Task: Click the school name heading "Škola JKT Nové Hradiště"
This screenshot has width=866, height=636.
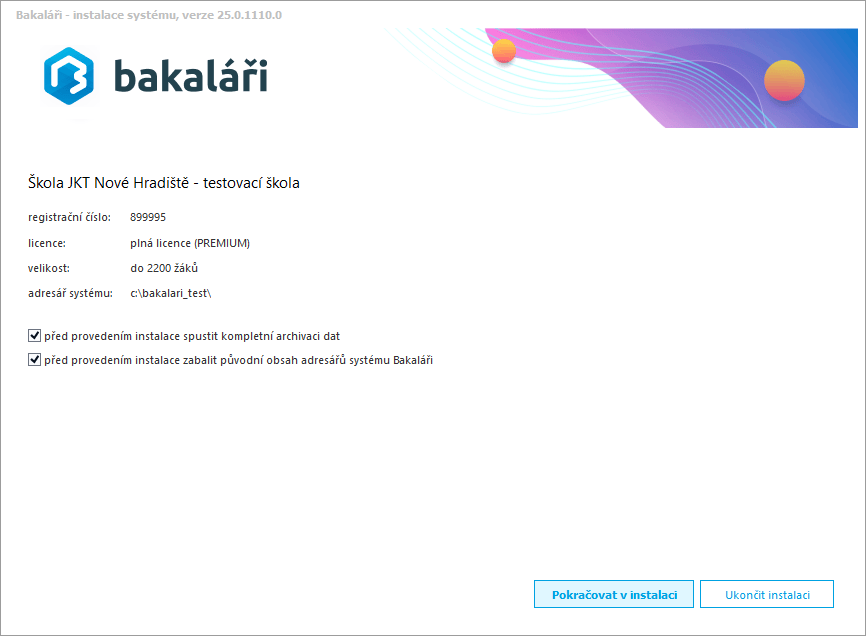Action: tap(163, 183)
